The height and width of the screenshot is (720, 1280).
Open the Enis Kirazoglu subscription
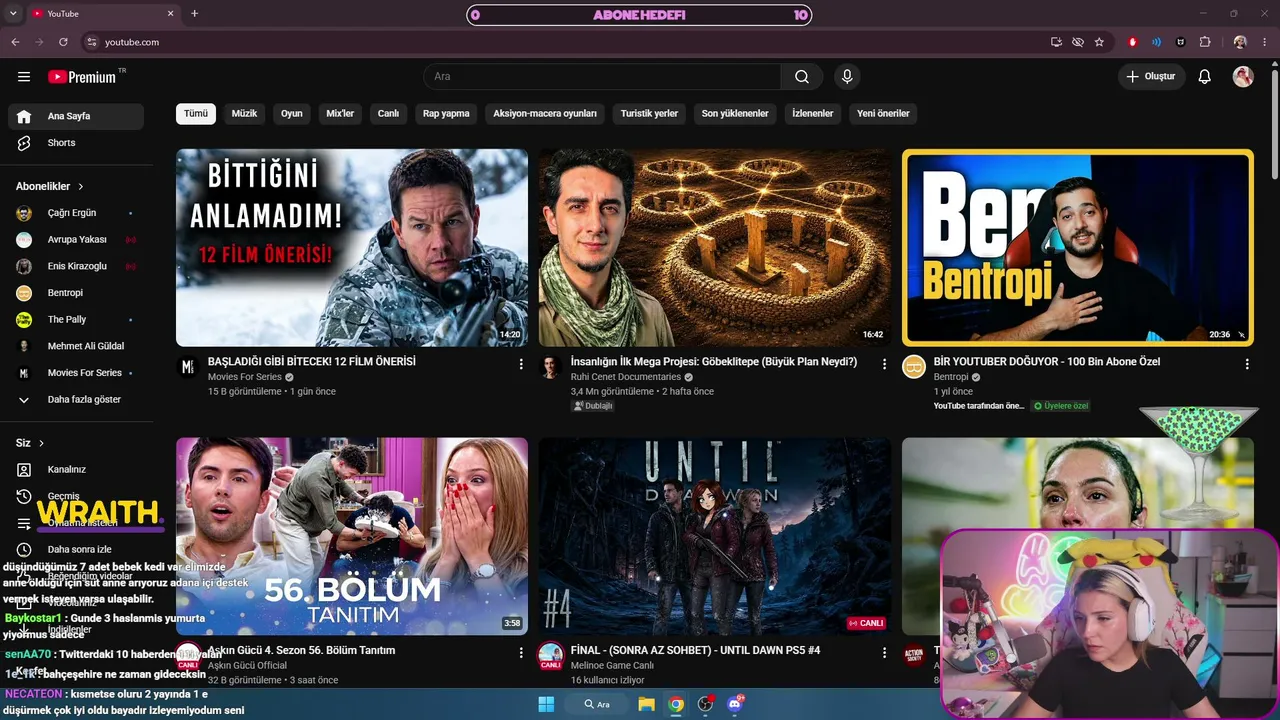pyautogui.click(x=76, y=266)
